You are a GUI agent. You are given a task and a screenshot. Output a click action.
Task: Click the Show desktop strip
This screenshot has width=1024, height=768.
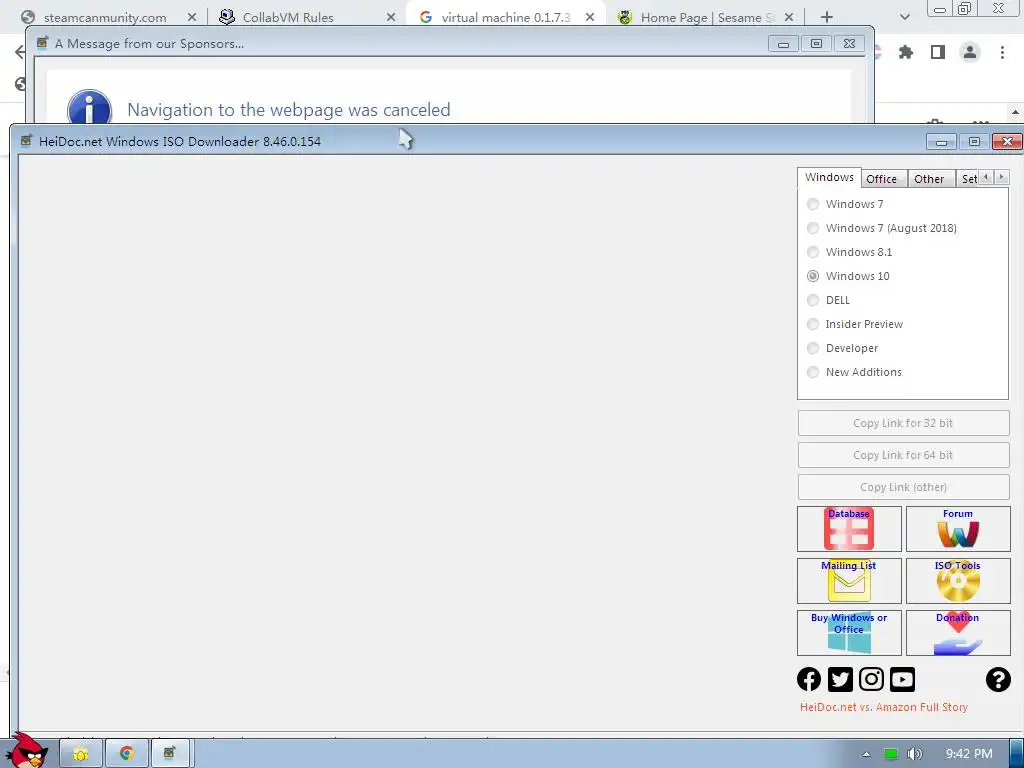1016,754
